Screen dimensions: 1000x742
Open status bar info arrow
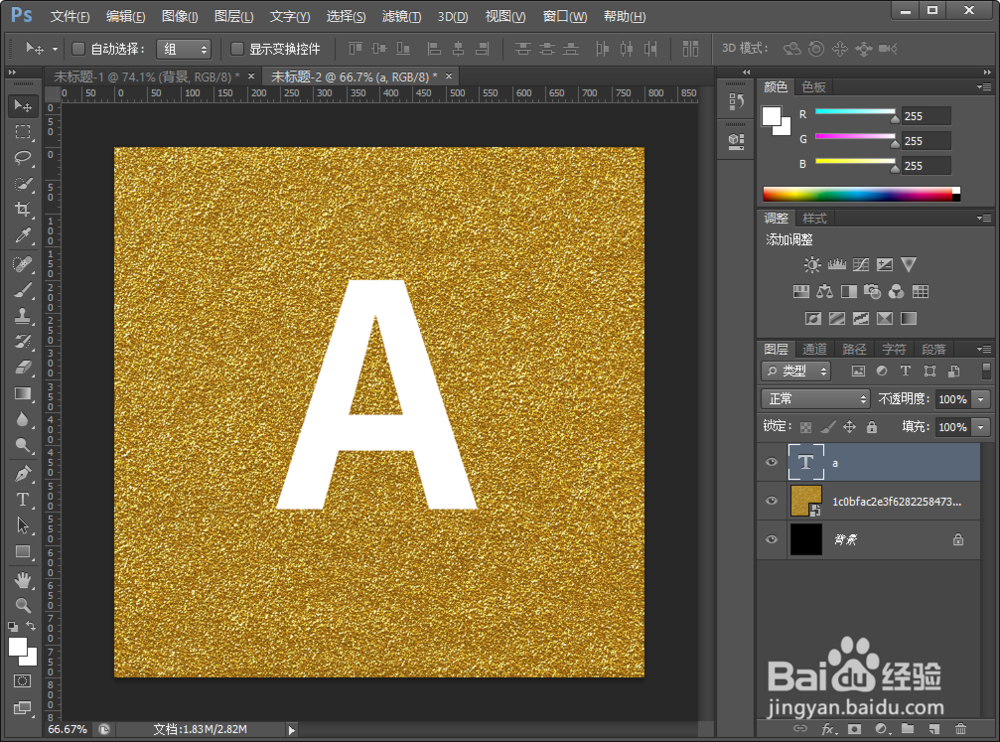tap(291, 729)
